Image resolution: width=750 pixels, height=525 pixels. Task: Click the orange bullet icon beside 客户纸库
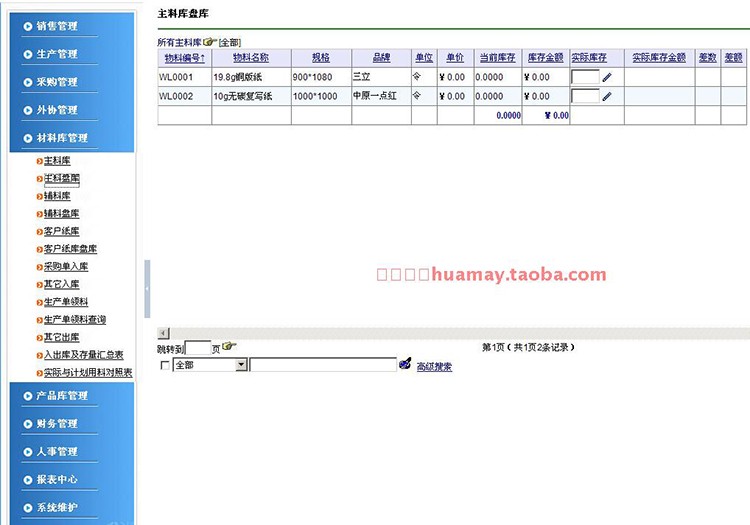pyautogui.click(x=40, y=232)
